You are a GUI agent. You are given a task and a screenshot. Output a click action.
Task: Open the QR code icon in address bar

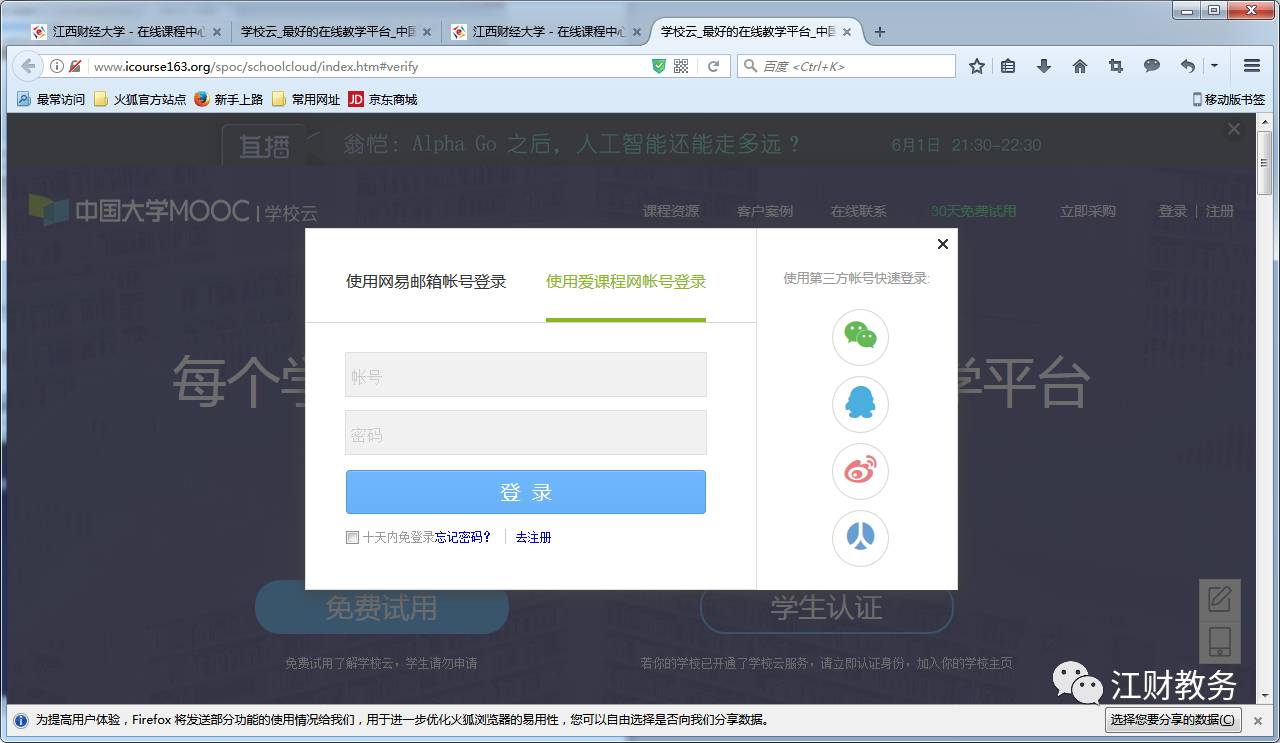click(x=681, y=66)
